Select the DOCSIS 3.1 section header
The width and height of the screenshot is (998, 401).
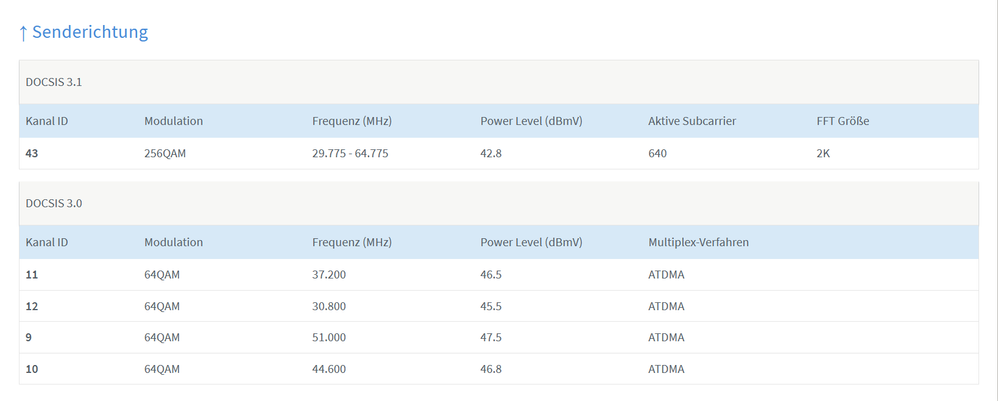click(x=54, y=82)
